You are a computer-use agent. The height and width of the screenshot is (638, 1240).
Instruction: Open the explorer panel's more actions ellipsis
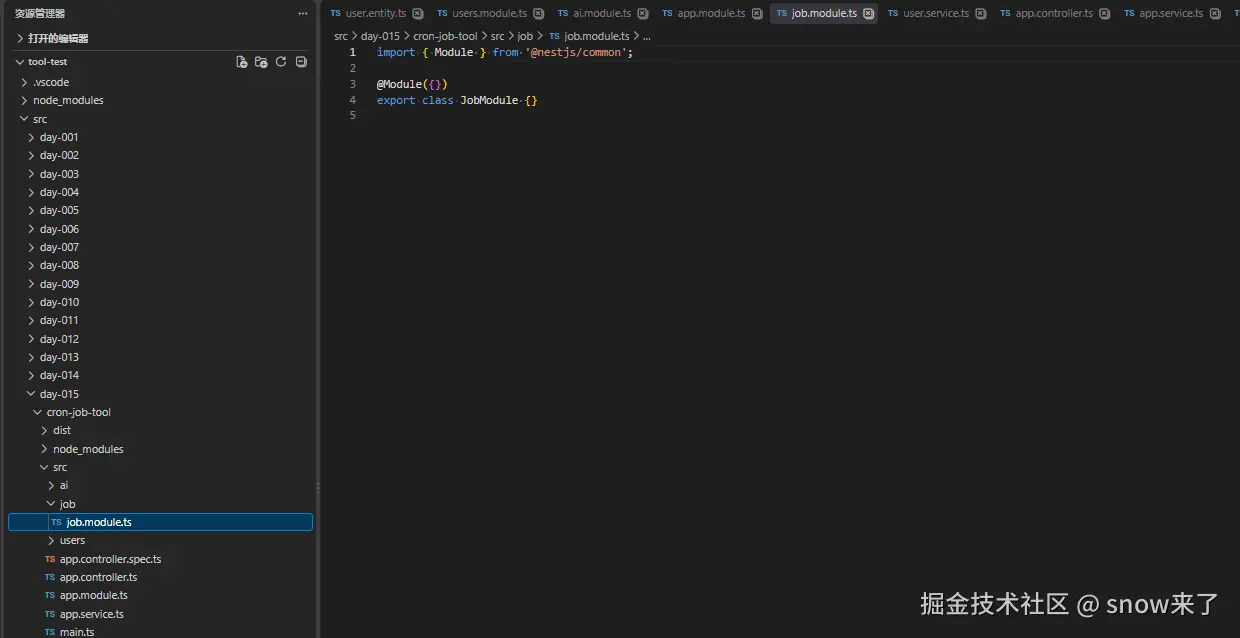coord(303,14)
